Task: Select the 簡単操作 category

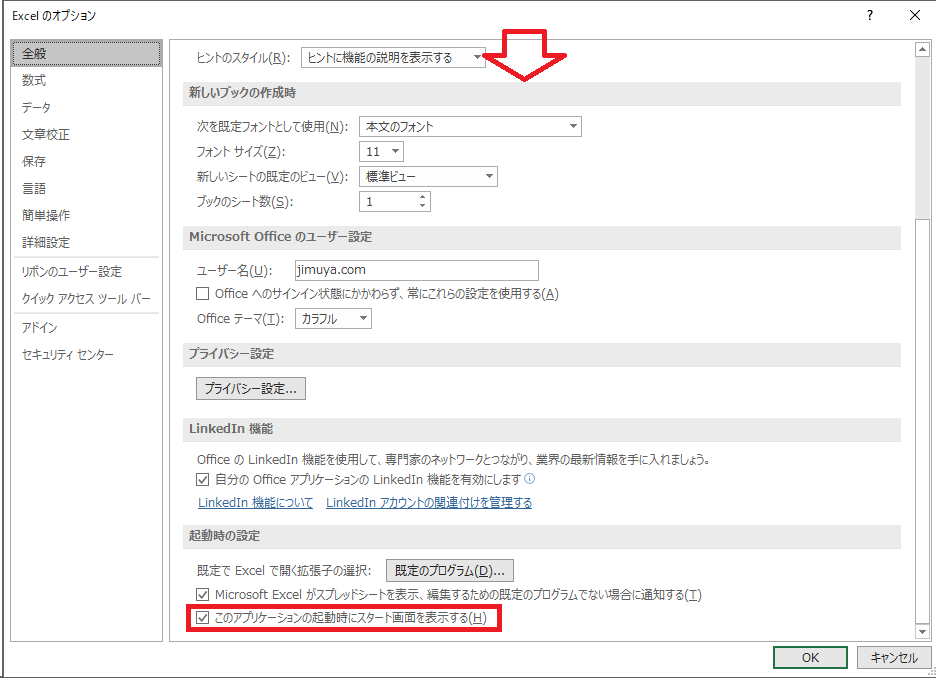Action: tap(87, 215)
